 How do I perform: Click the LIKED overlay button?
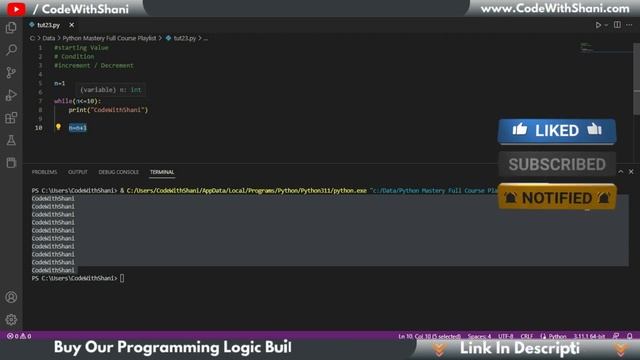tap(557, 131)
